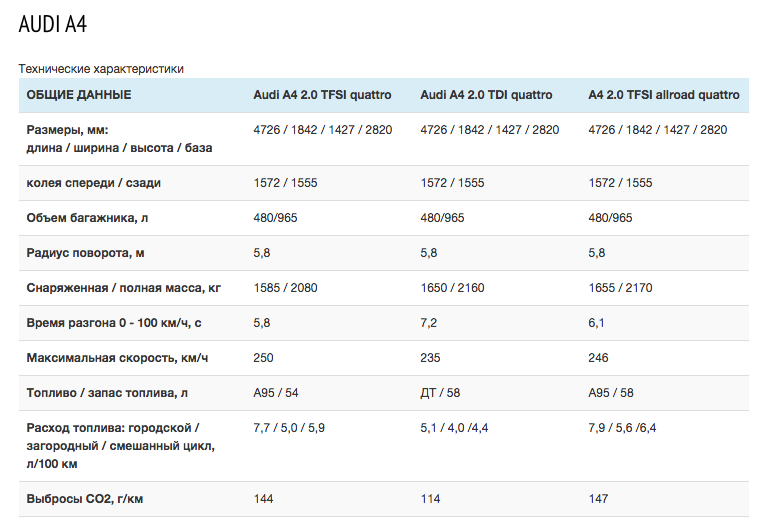
Task: Select the 'Радиус поворота, м' row label
Action: pyautogui.click(x=85, y=253)
